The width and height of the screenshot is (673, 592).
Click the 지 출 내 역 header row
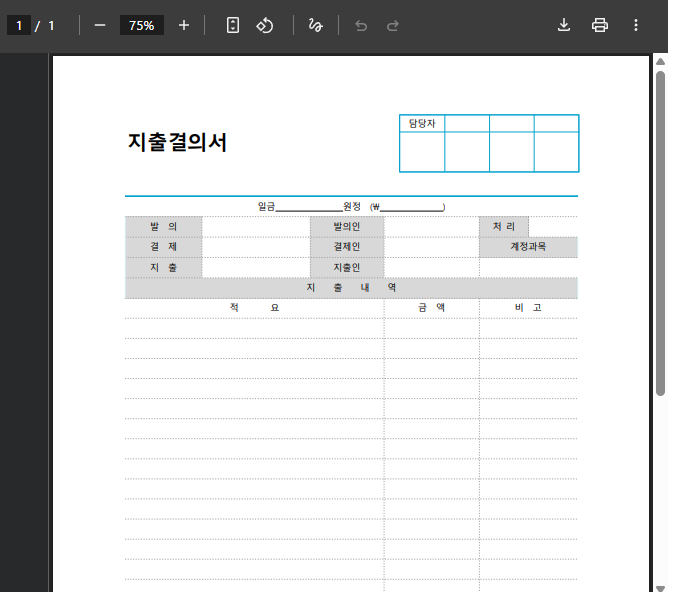351,288
